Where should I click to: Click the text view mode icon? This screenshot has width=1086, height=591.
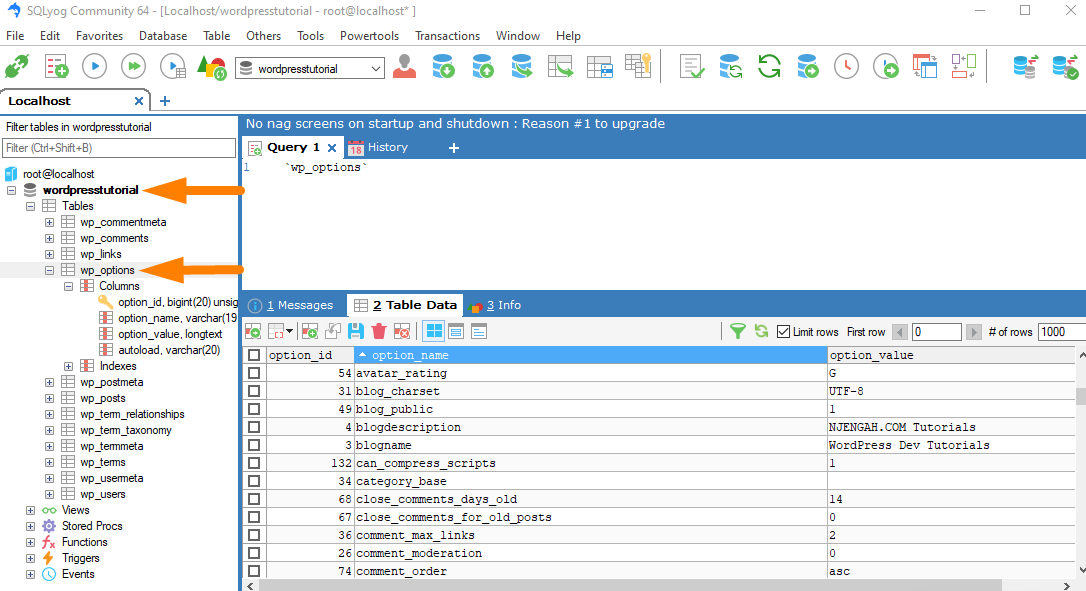pyautogui.click(x=479, y=332)
